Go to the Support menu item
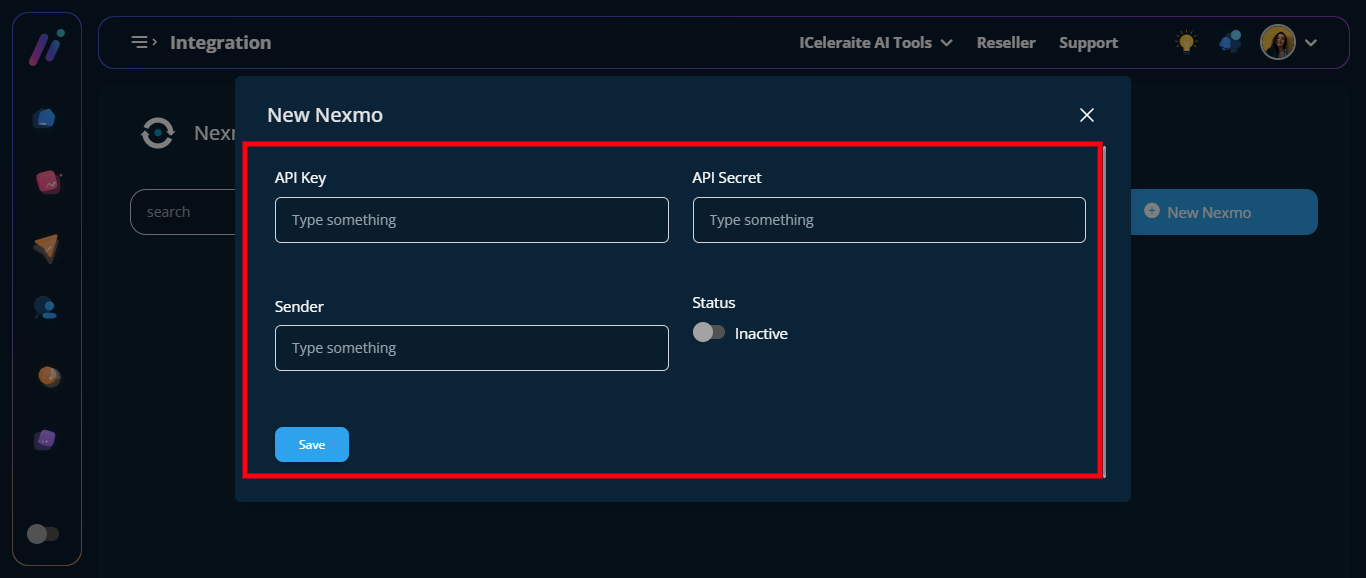Screen dimensions: 1366x578 coord(1088,43)
